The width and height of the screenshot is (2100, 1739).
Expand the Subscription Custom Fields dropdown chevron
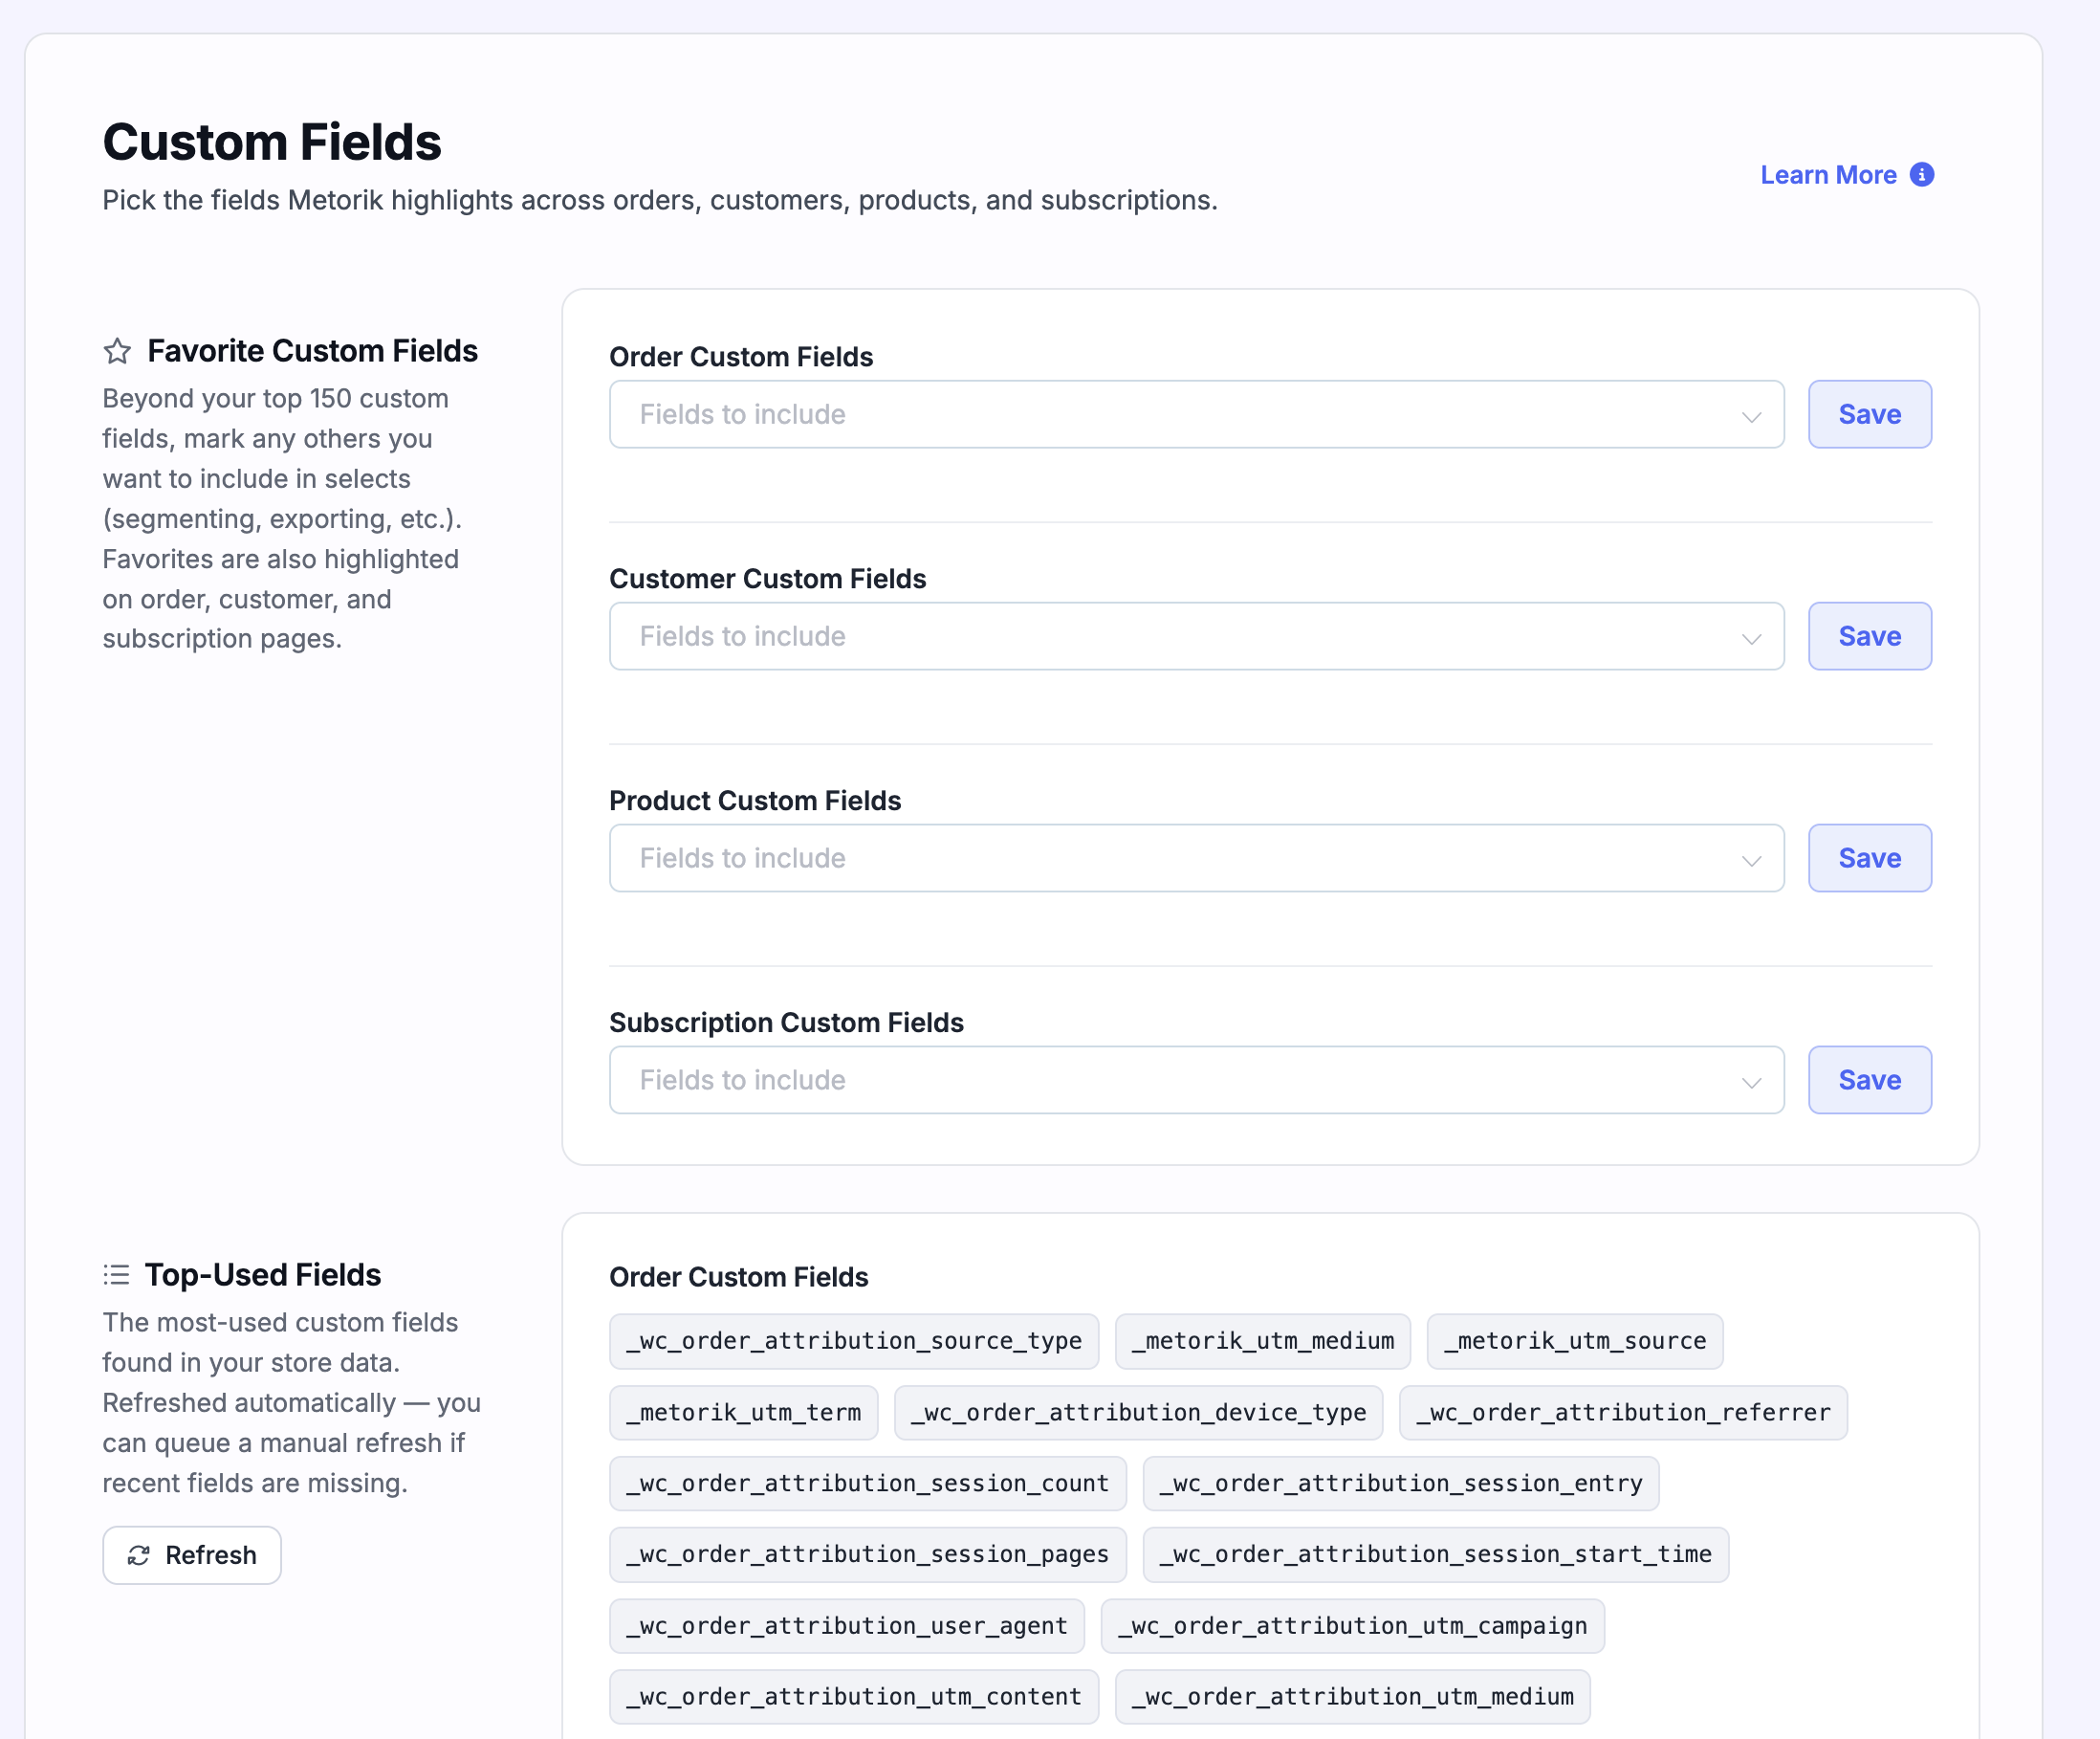click(1751, 1082)
